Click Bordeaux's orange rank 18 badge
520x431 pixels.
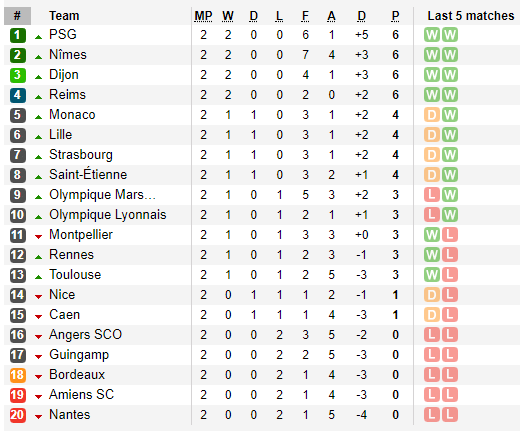click(18, 375)
